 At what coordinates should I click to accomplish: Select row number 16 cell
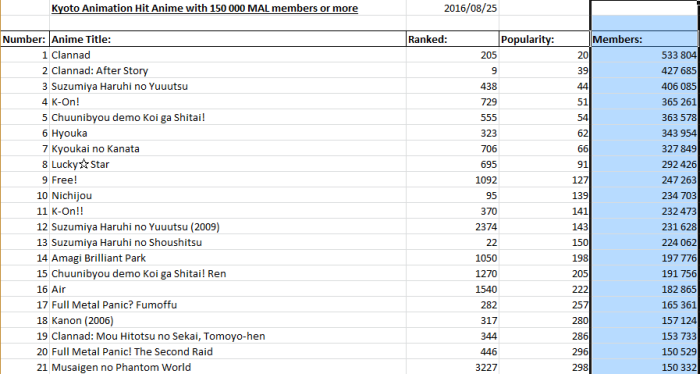click(25, 289)
